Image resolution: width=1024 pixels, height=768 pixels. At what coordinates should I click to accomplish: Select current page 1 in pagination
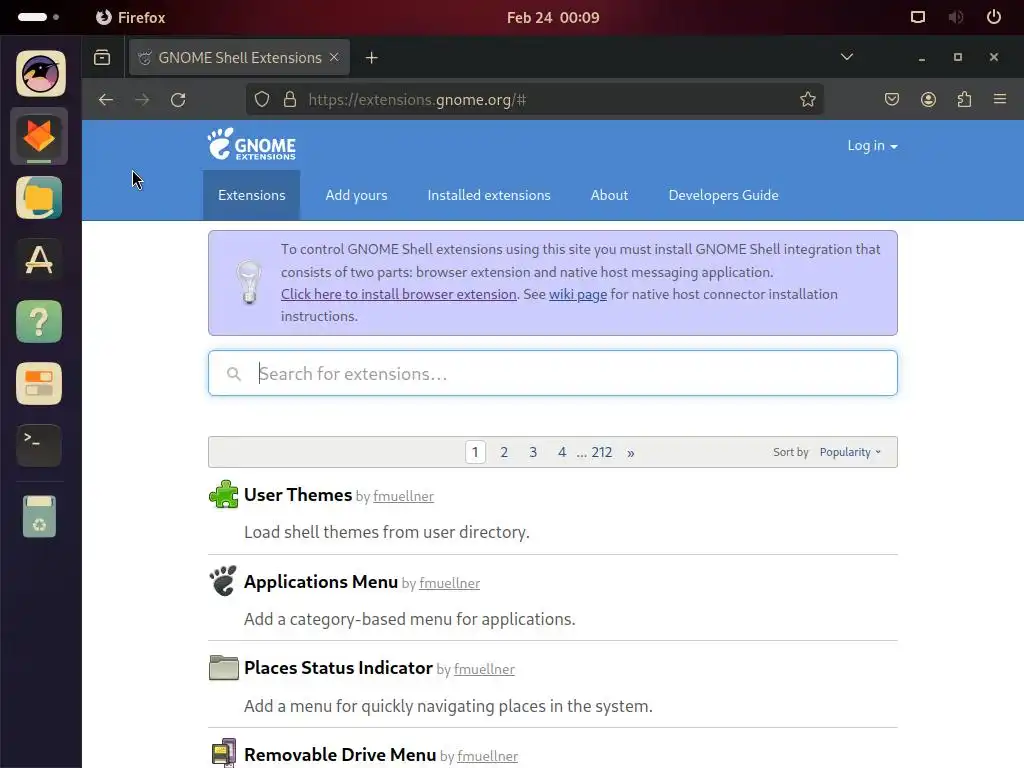tap(475, 452)
